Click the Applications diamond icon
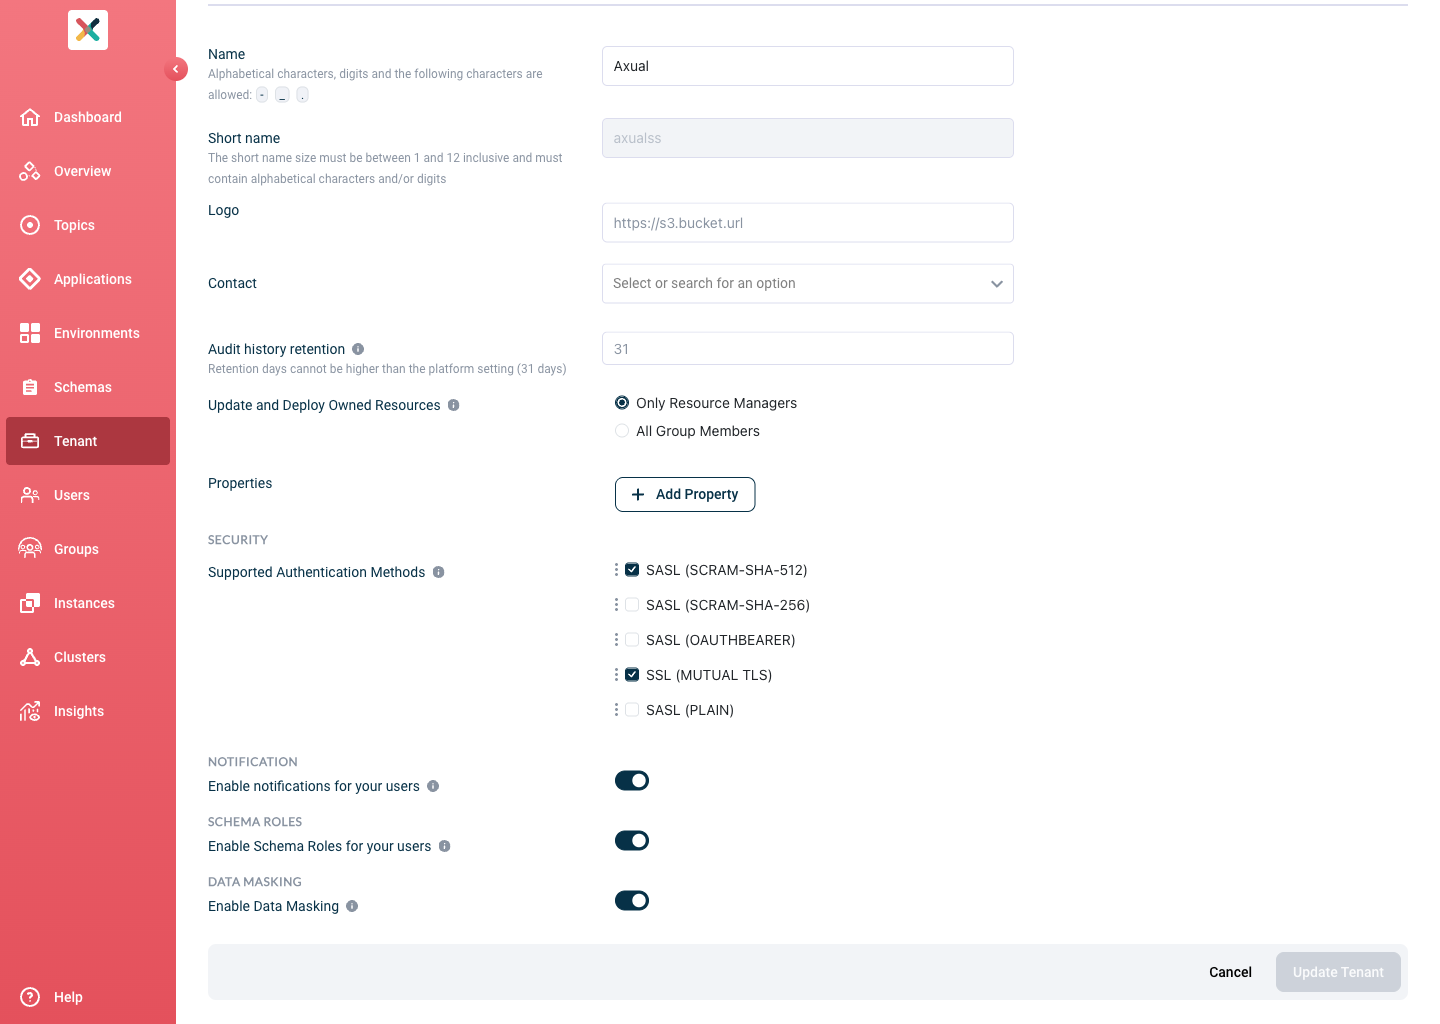This screenshot has width=1440, height=1024. [x=30, y=279]
